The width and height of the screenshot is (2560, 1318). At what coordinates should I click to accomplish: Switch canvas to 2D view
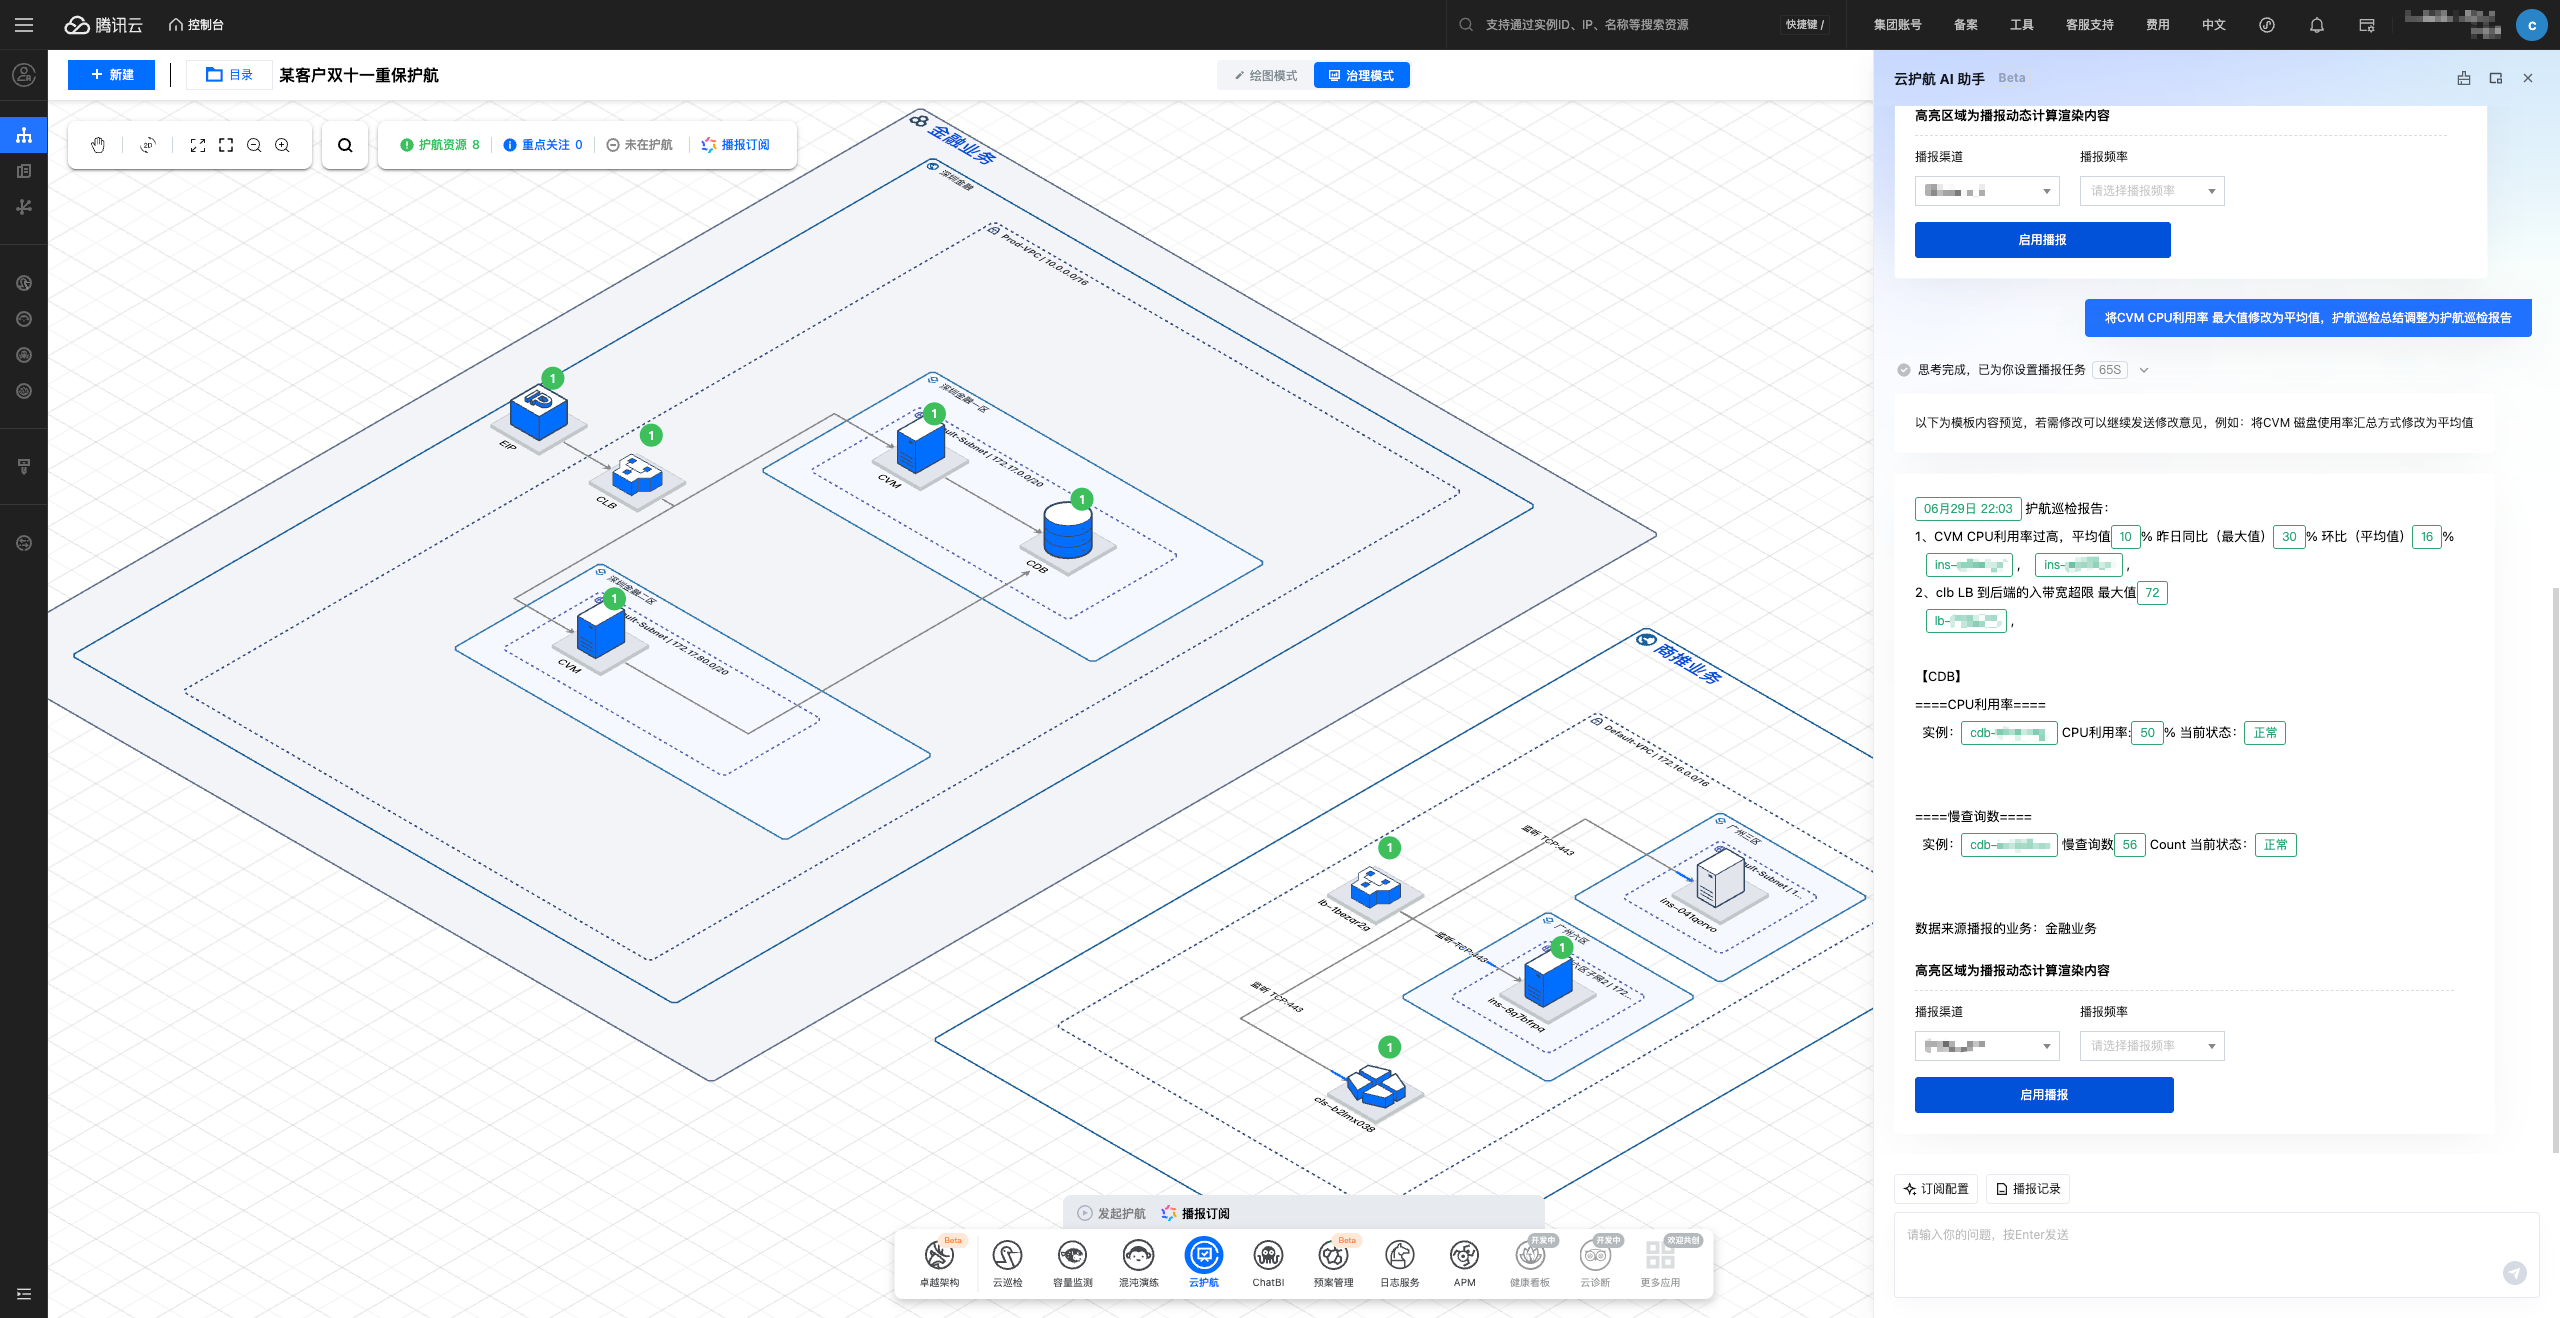click(148, 145)
